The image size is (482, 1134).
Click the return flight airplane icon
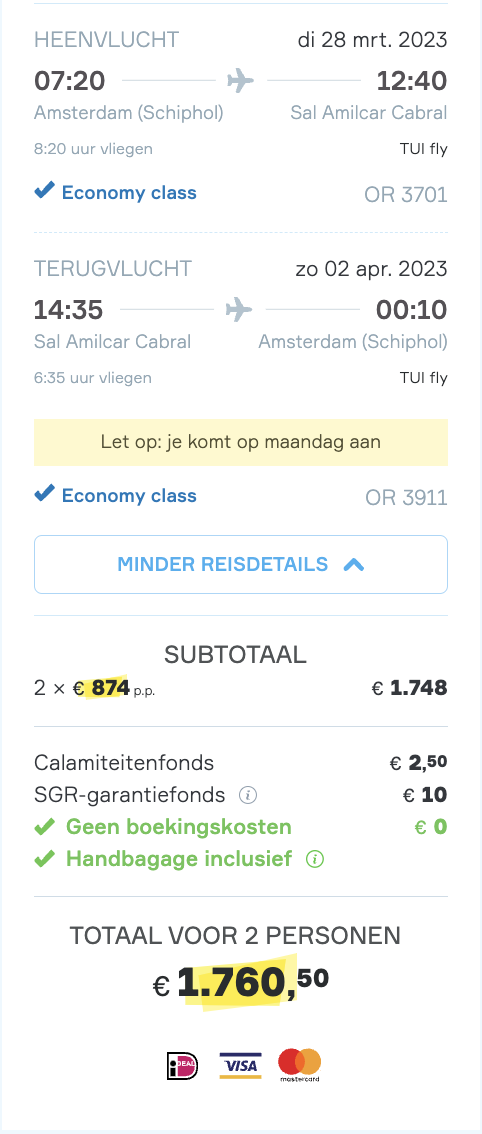tap(239, 310)
